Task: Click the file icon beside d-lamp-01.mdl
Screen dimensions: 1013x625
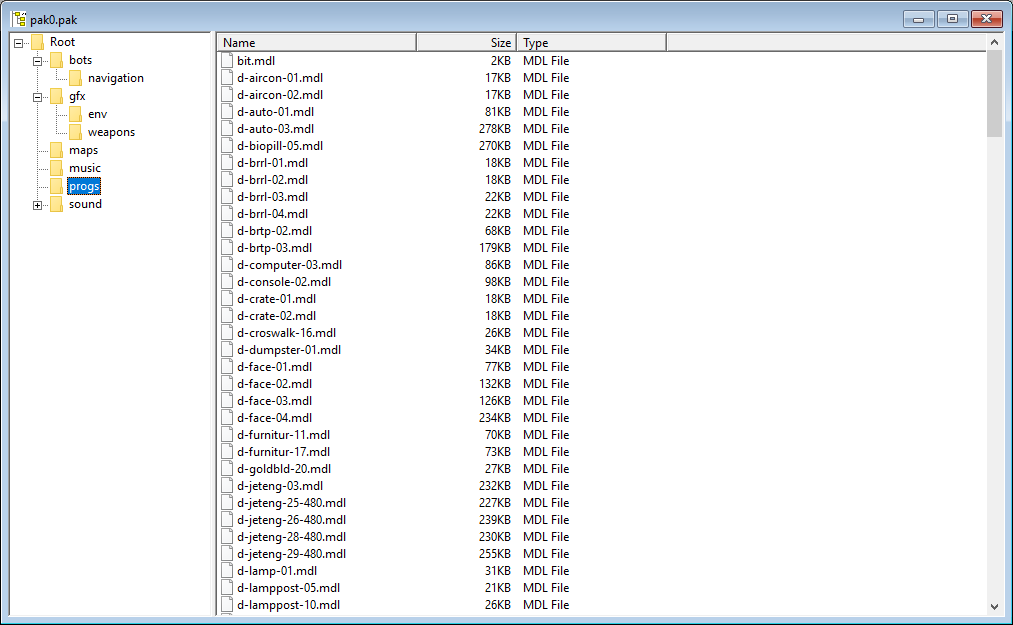Action: click(227, 571)
